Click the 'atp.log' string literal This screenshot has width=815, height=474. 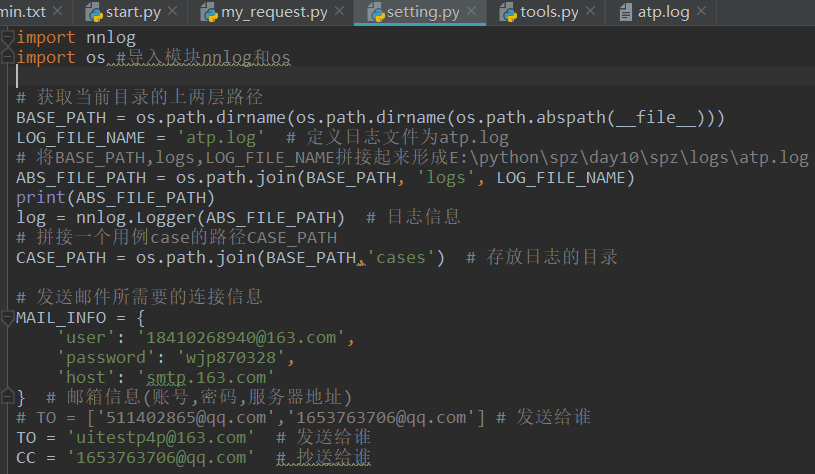[x=221, y=138]
